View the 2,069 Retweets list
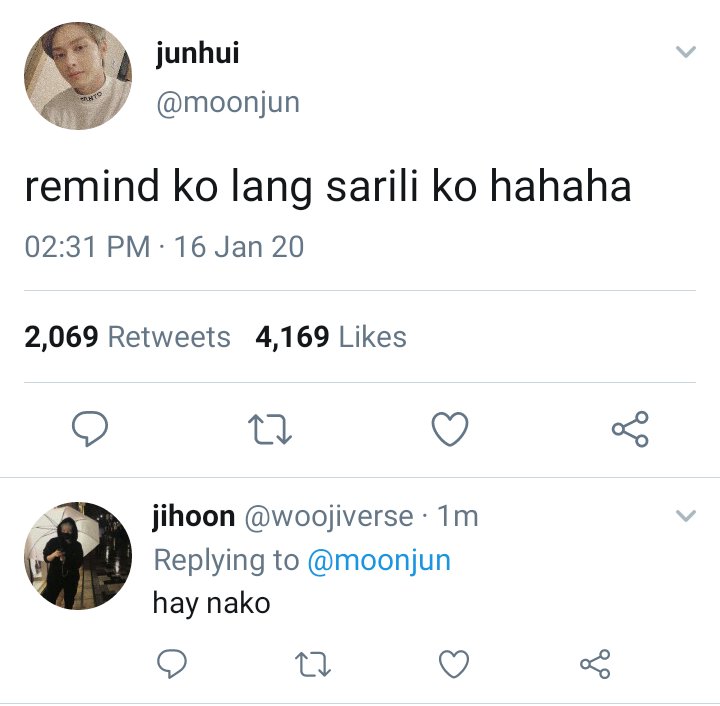The width and height of the screenshot is (720, 706). click(127, 337)
